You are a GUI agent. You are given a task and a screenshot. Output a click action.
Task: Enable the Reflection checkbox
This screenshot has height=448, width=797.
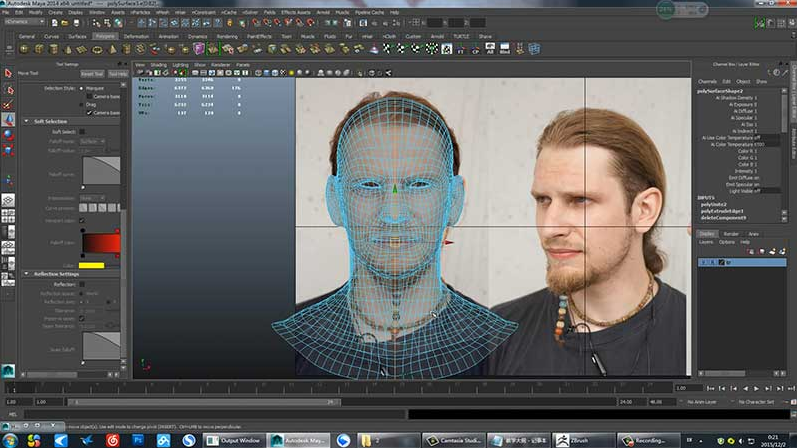click(x=82, y=285)
